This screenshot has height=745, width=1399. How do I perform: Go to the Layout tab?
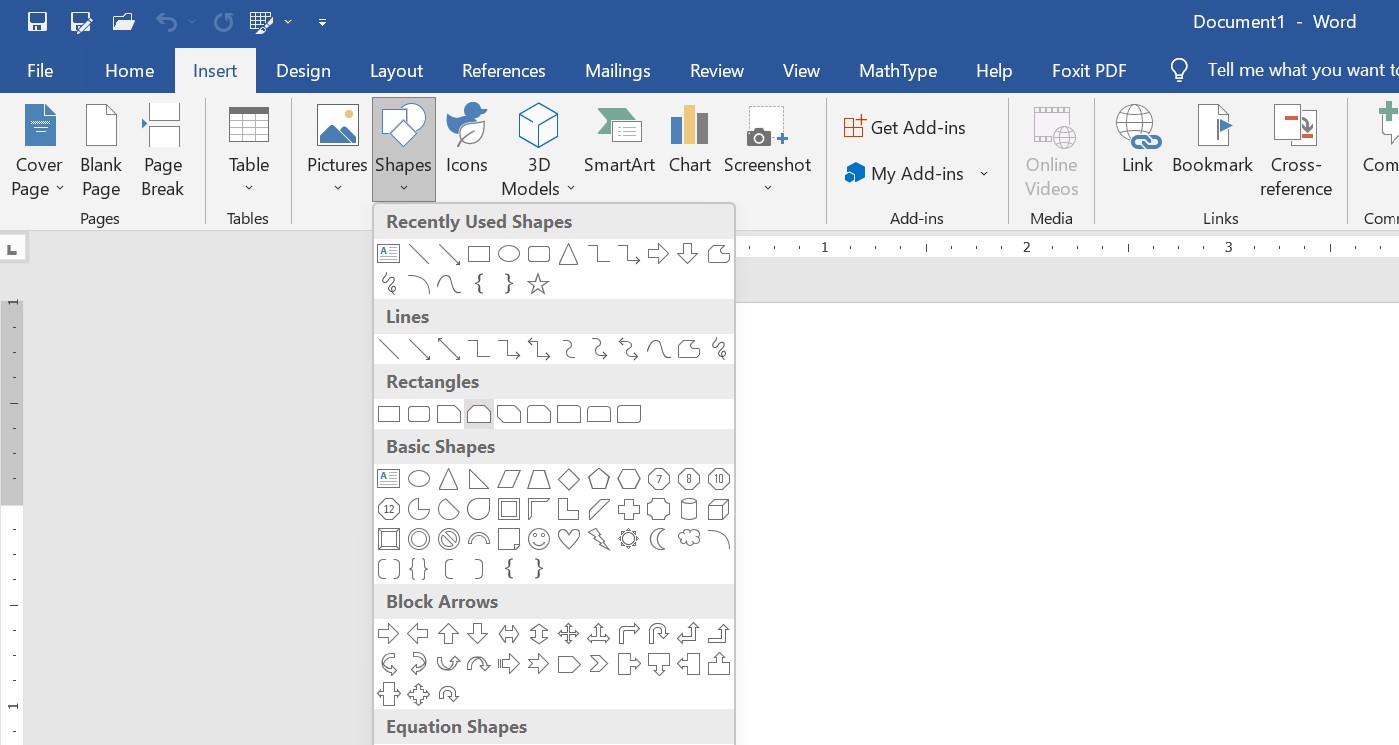tap(396, 71)
